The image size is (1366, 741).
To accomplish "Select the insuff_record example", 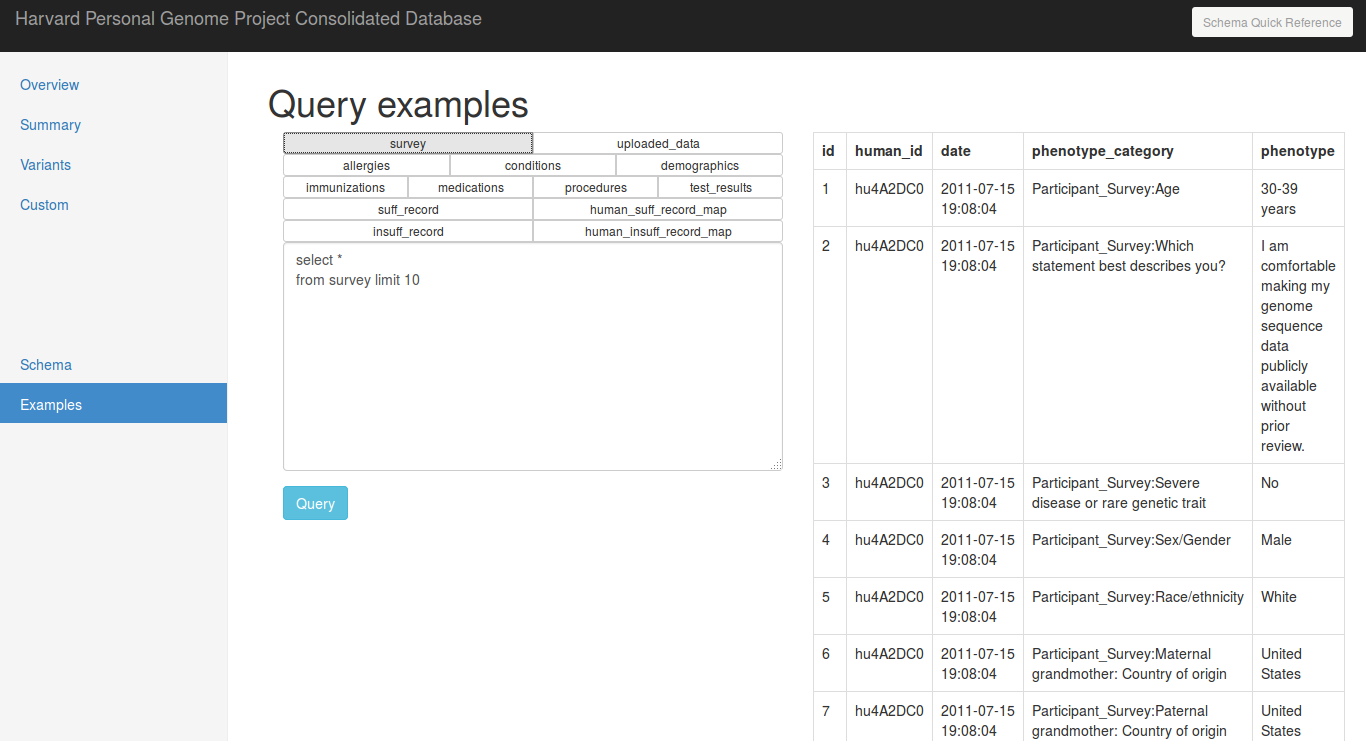I will point(408,232).
